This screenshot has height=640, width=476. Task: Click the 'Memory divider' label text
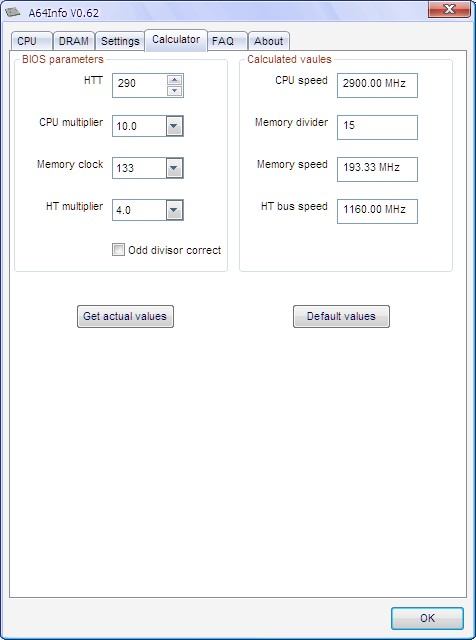coord(291,122)
